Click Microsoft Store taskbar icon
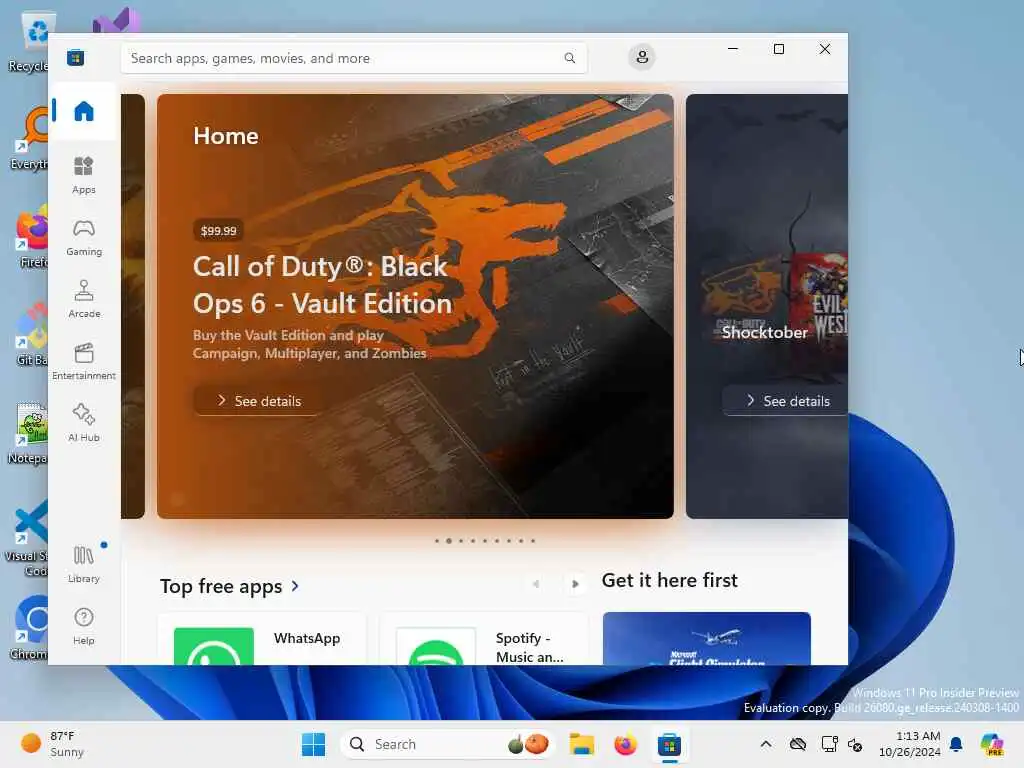The width and height of the screenshot is (1024, 768). (669, 744)
